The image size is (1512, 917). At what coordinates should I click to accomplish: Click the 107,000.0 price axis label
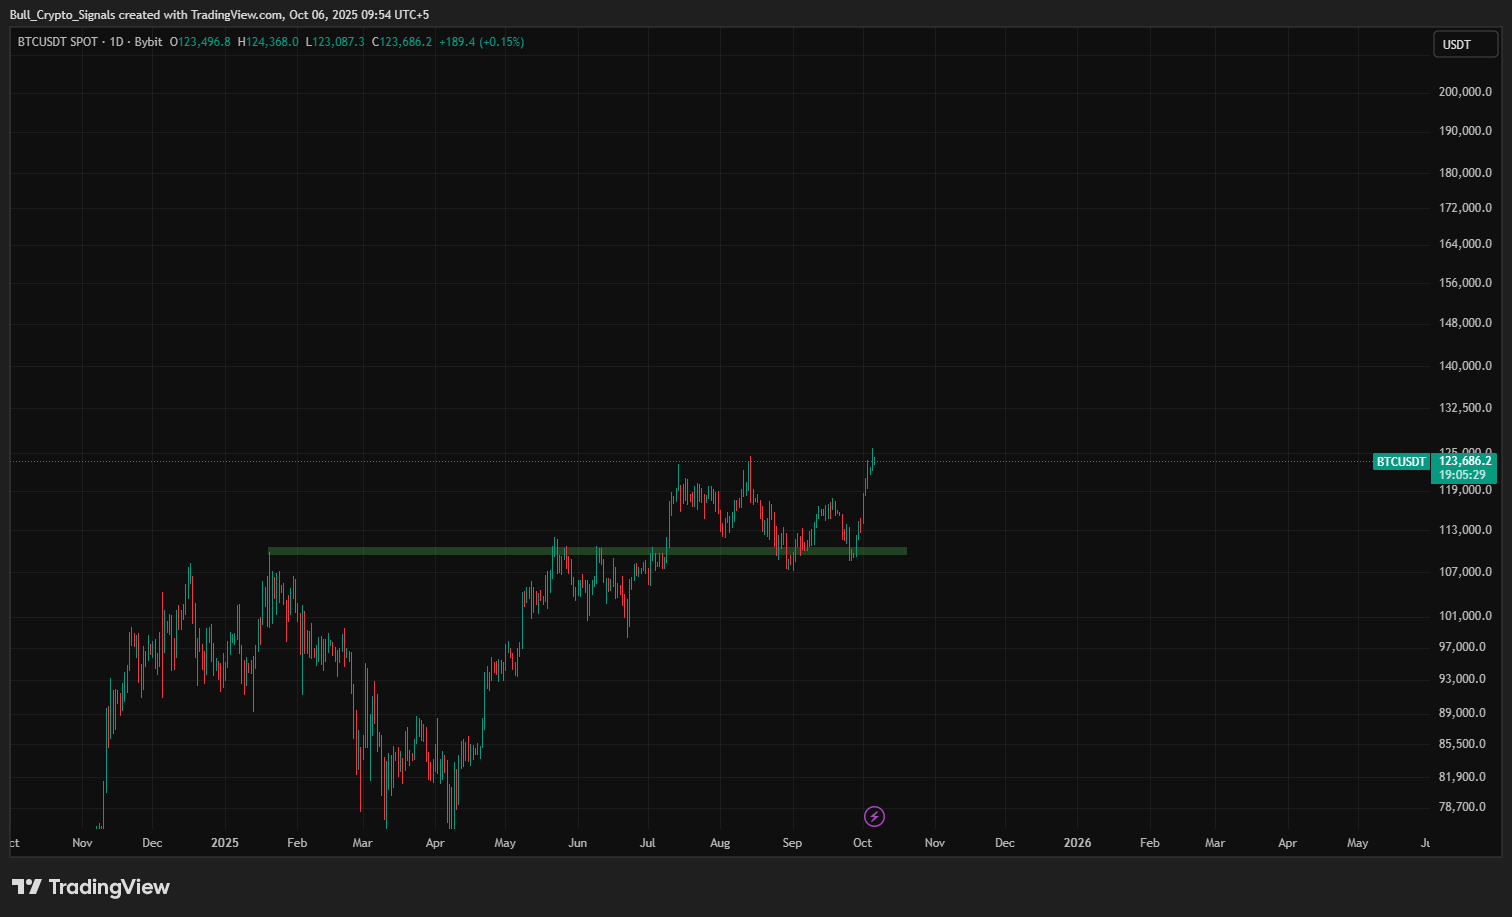tap(1464, 572)
